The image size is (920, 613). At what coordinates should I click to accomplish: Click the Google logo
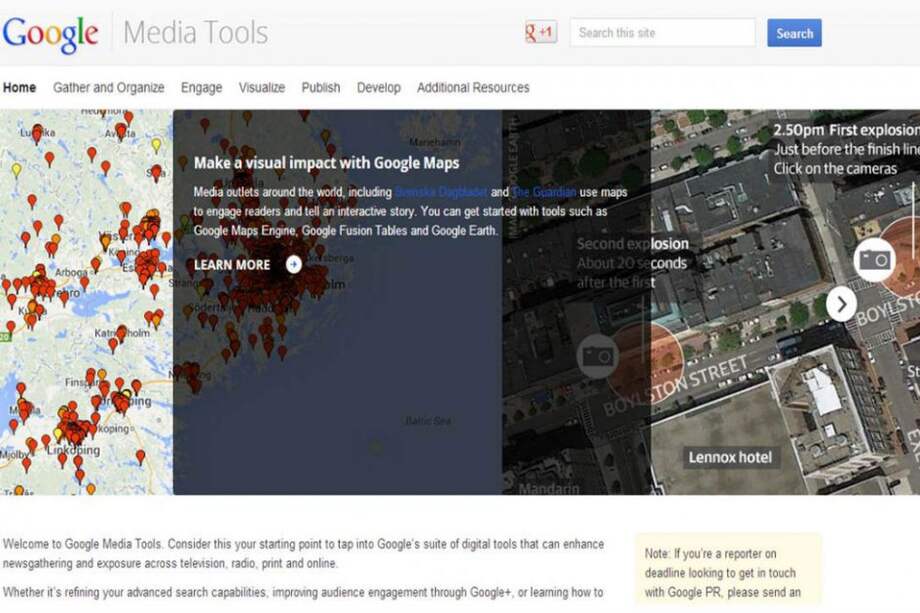click(50, 31)
